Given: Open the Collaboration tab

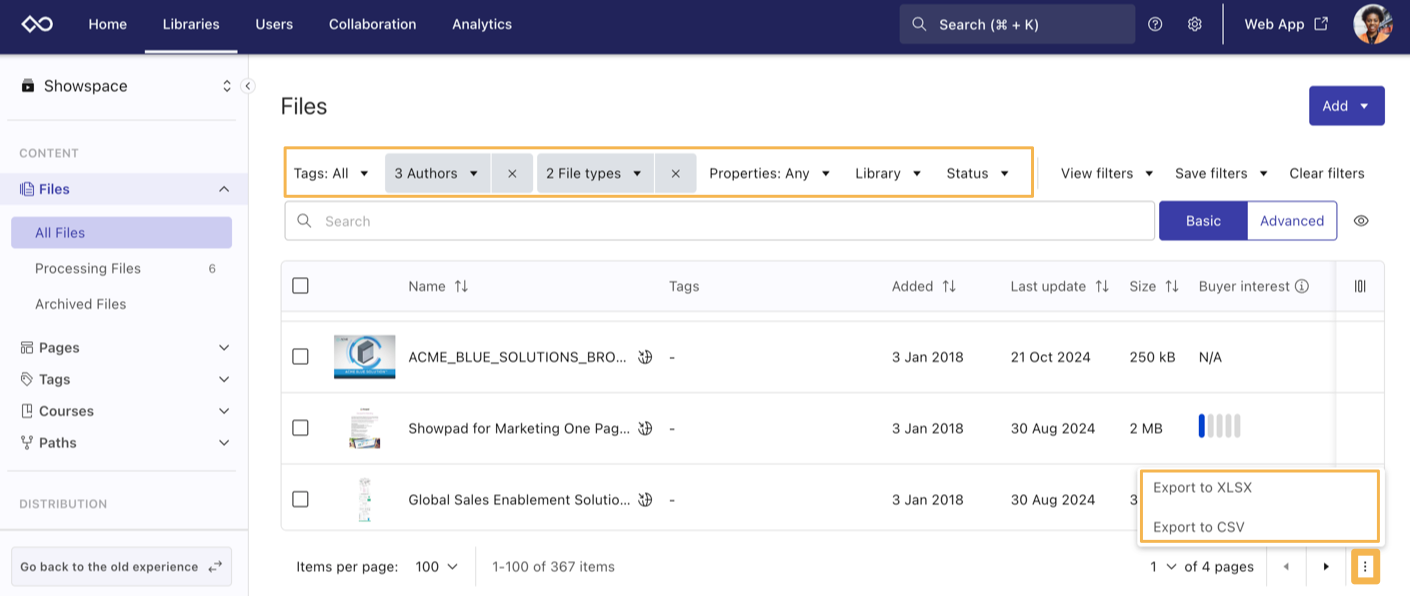Looking at the screenshot, I should click(372, 24).
